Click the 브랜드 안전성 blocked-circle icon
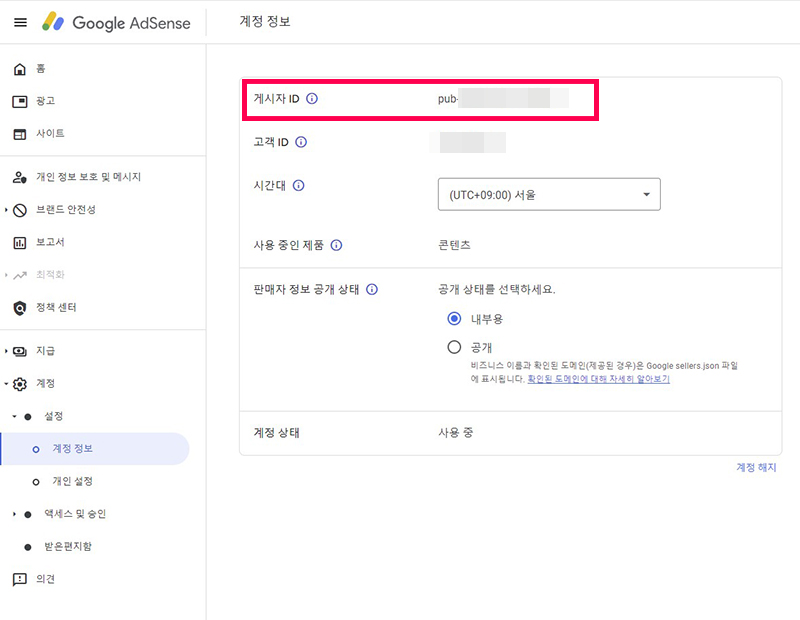 19,210
